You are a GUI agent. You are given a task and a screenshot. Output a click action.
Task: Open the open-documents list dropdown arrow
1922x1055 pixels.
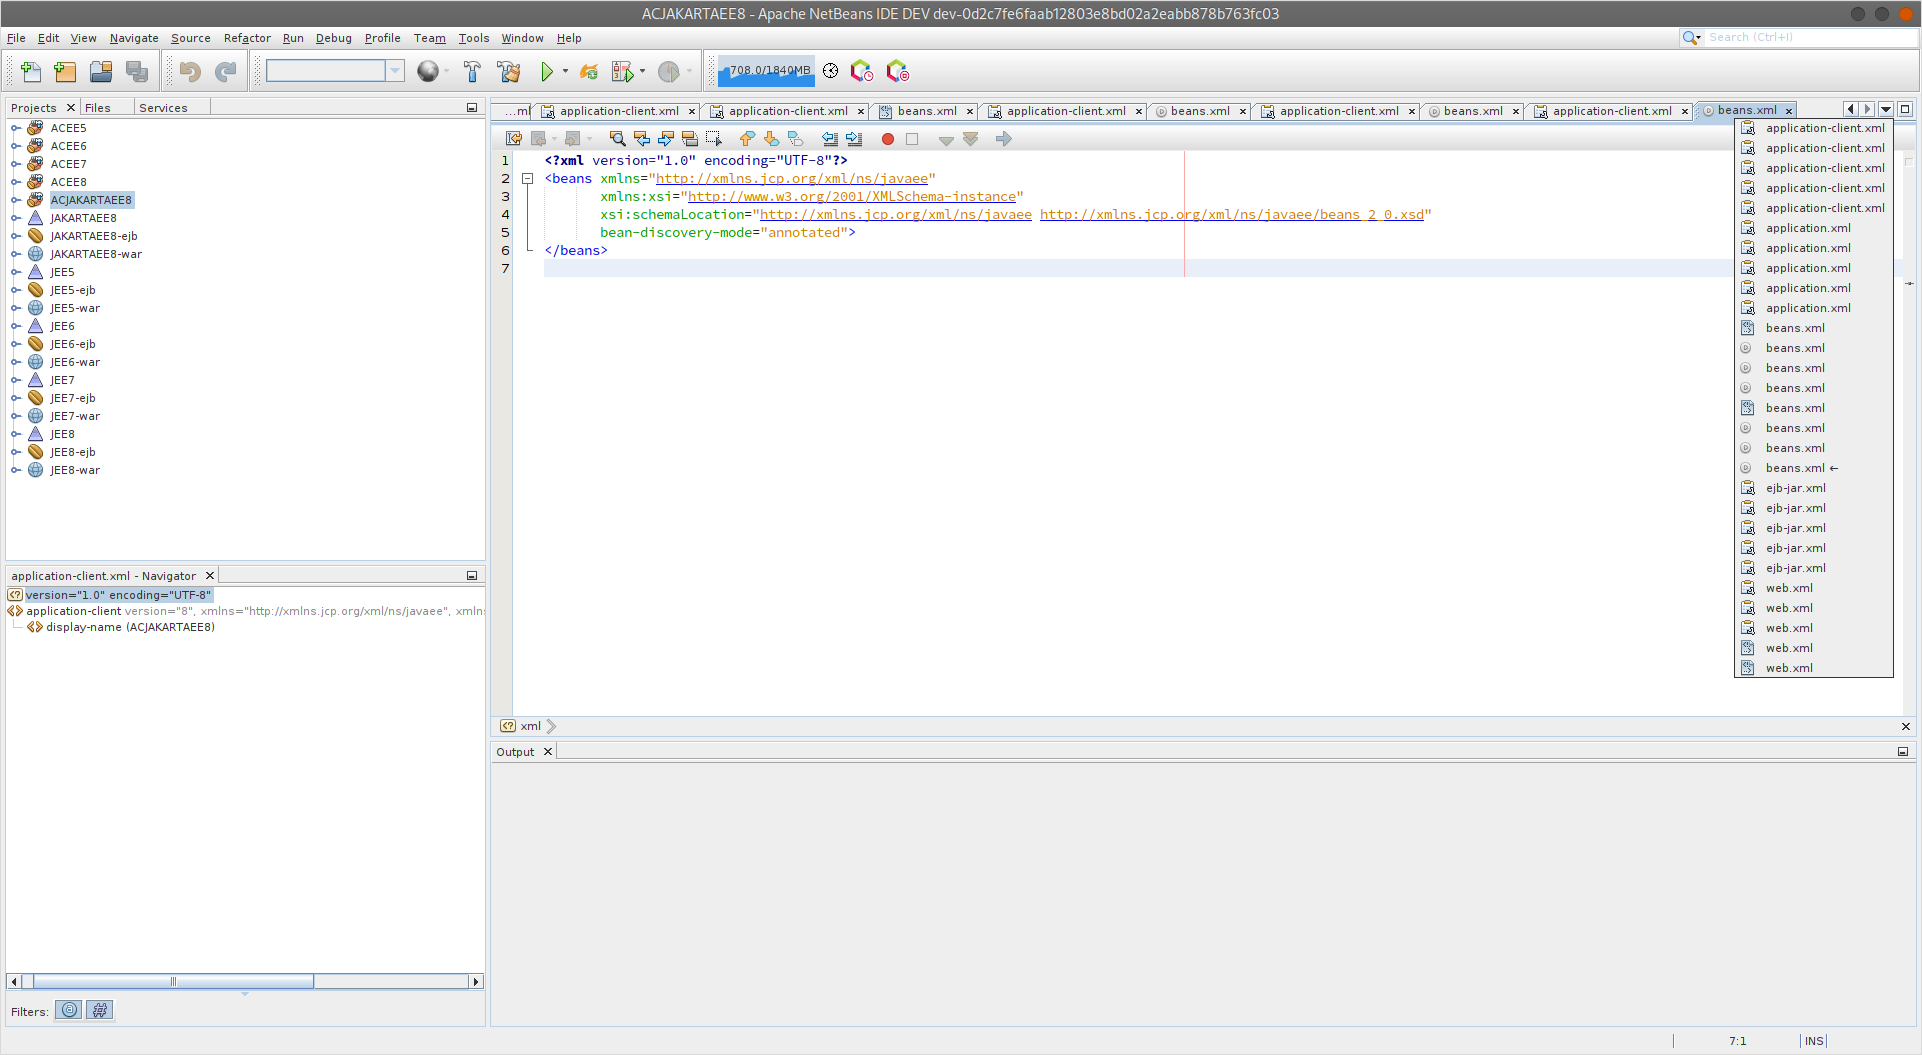point(1886,110)
